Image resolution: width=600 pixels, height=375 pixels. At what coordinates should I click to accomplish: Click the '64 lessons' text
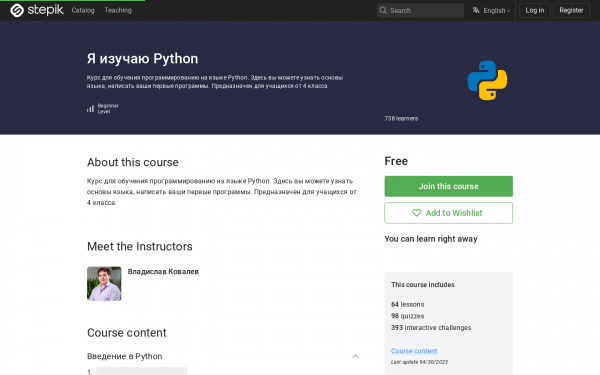point(408,305)
